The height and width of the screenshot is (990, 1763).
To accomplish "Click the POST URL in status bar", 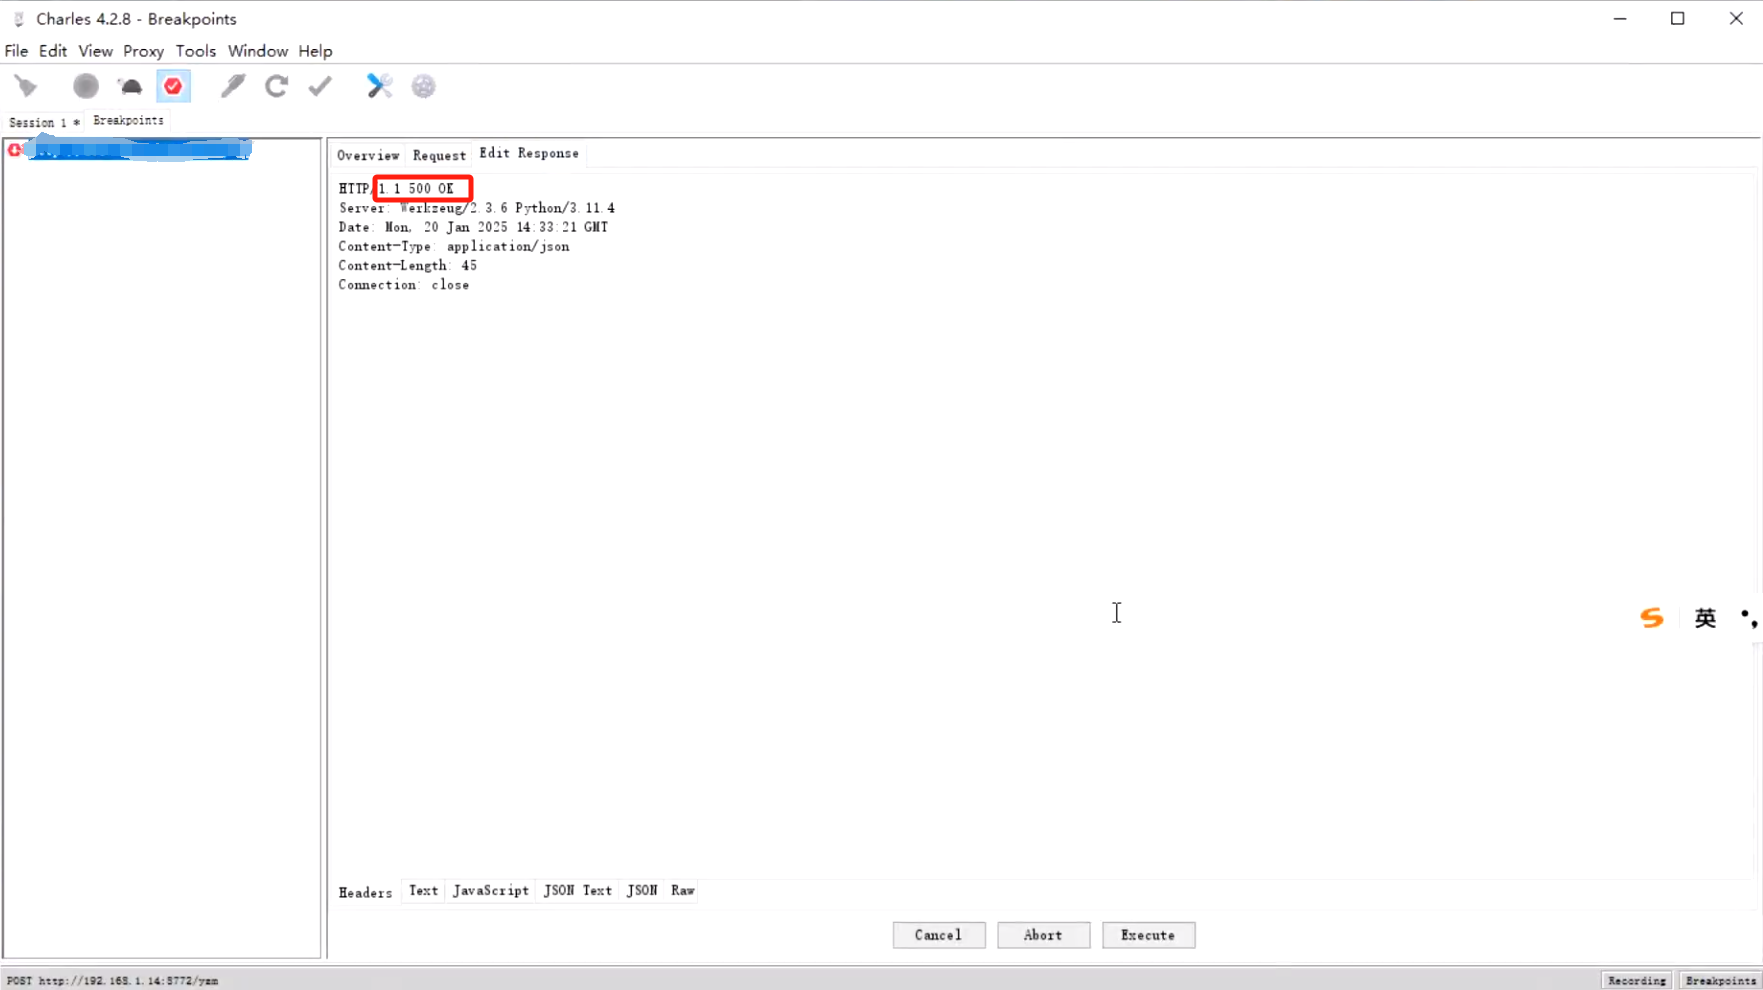I will pyautogui.click(x=112, y=981).
